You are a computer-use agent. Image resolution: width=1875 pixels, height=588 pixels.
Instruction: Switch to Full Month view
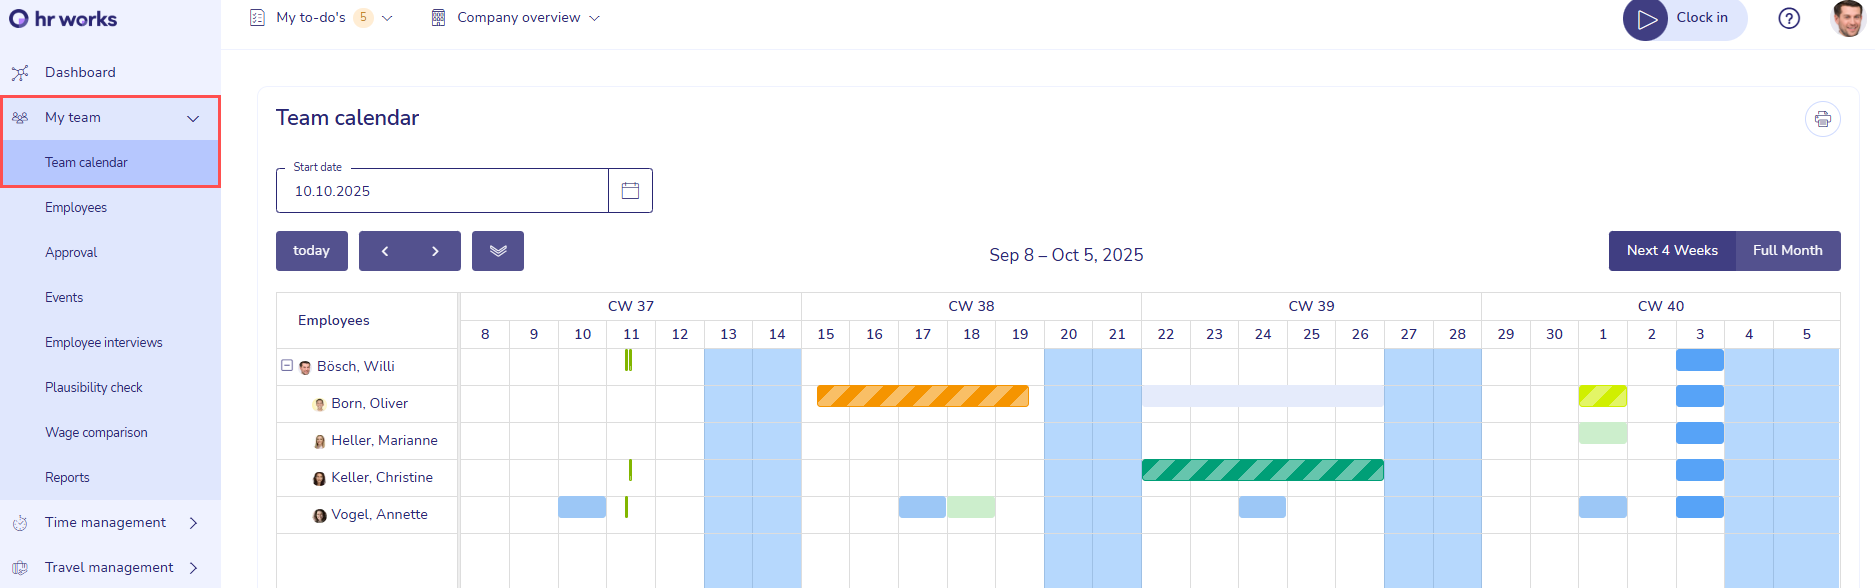(1787, 251)
